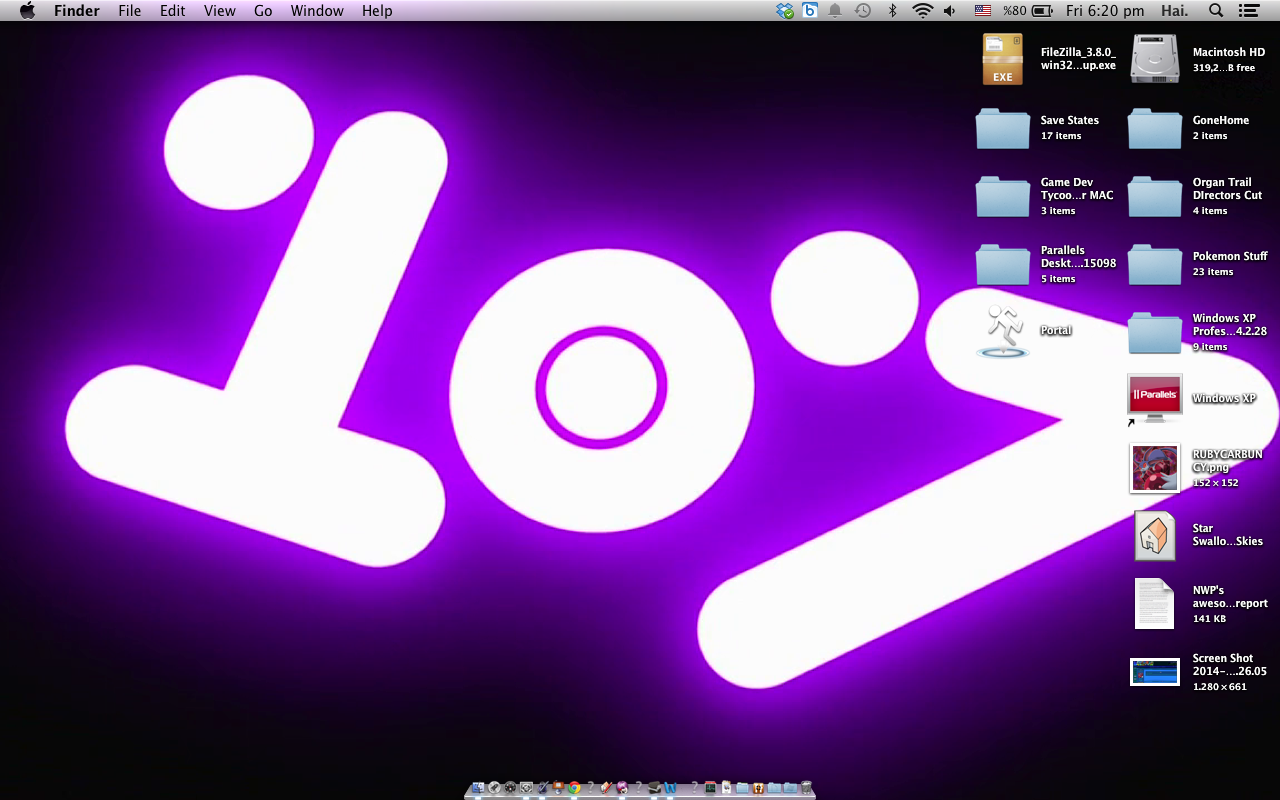Open the US flag input source menu
Viewport: 1280px width, 800px height.
click(983, 11)
